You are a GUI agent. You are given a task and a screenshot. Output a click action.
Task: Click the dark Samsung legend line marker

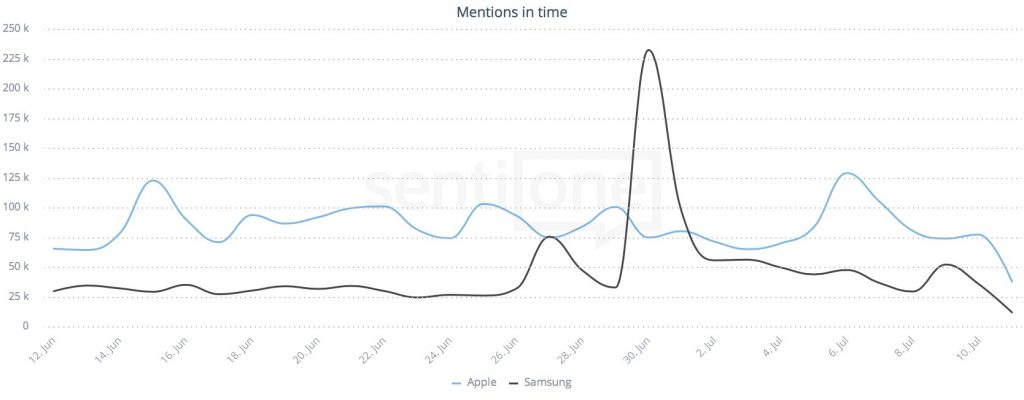515,383
